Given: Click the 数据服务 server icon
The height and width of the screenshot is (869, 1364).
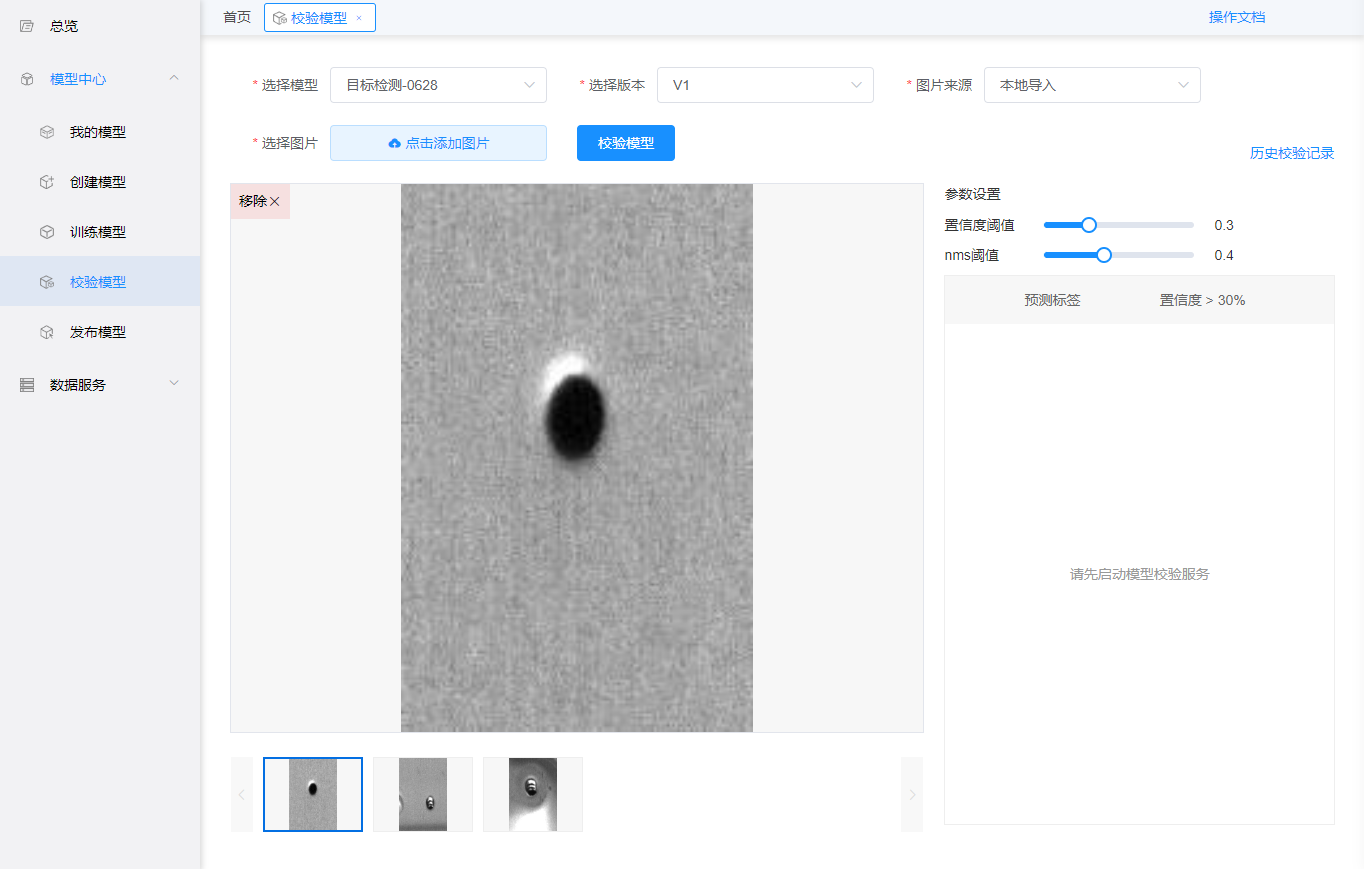Looking at the screenshot, I should point(27,385).
